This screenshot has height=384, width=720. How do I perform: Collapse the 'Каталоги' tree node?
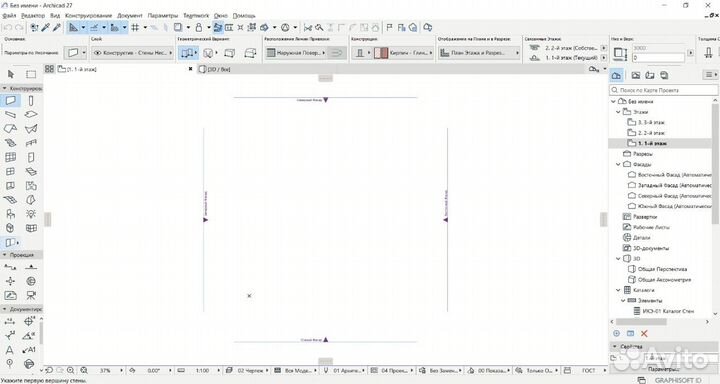(618, 290)
